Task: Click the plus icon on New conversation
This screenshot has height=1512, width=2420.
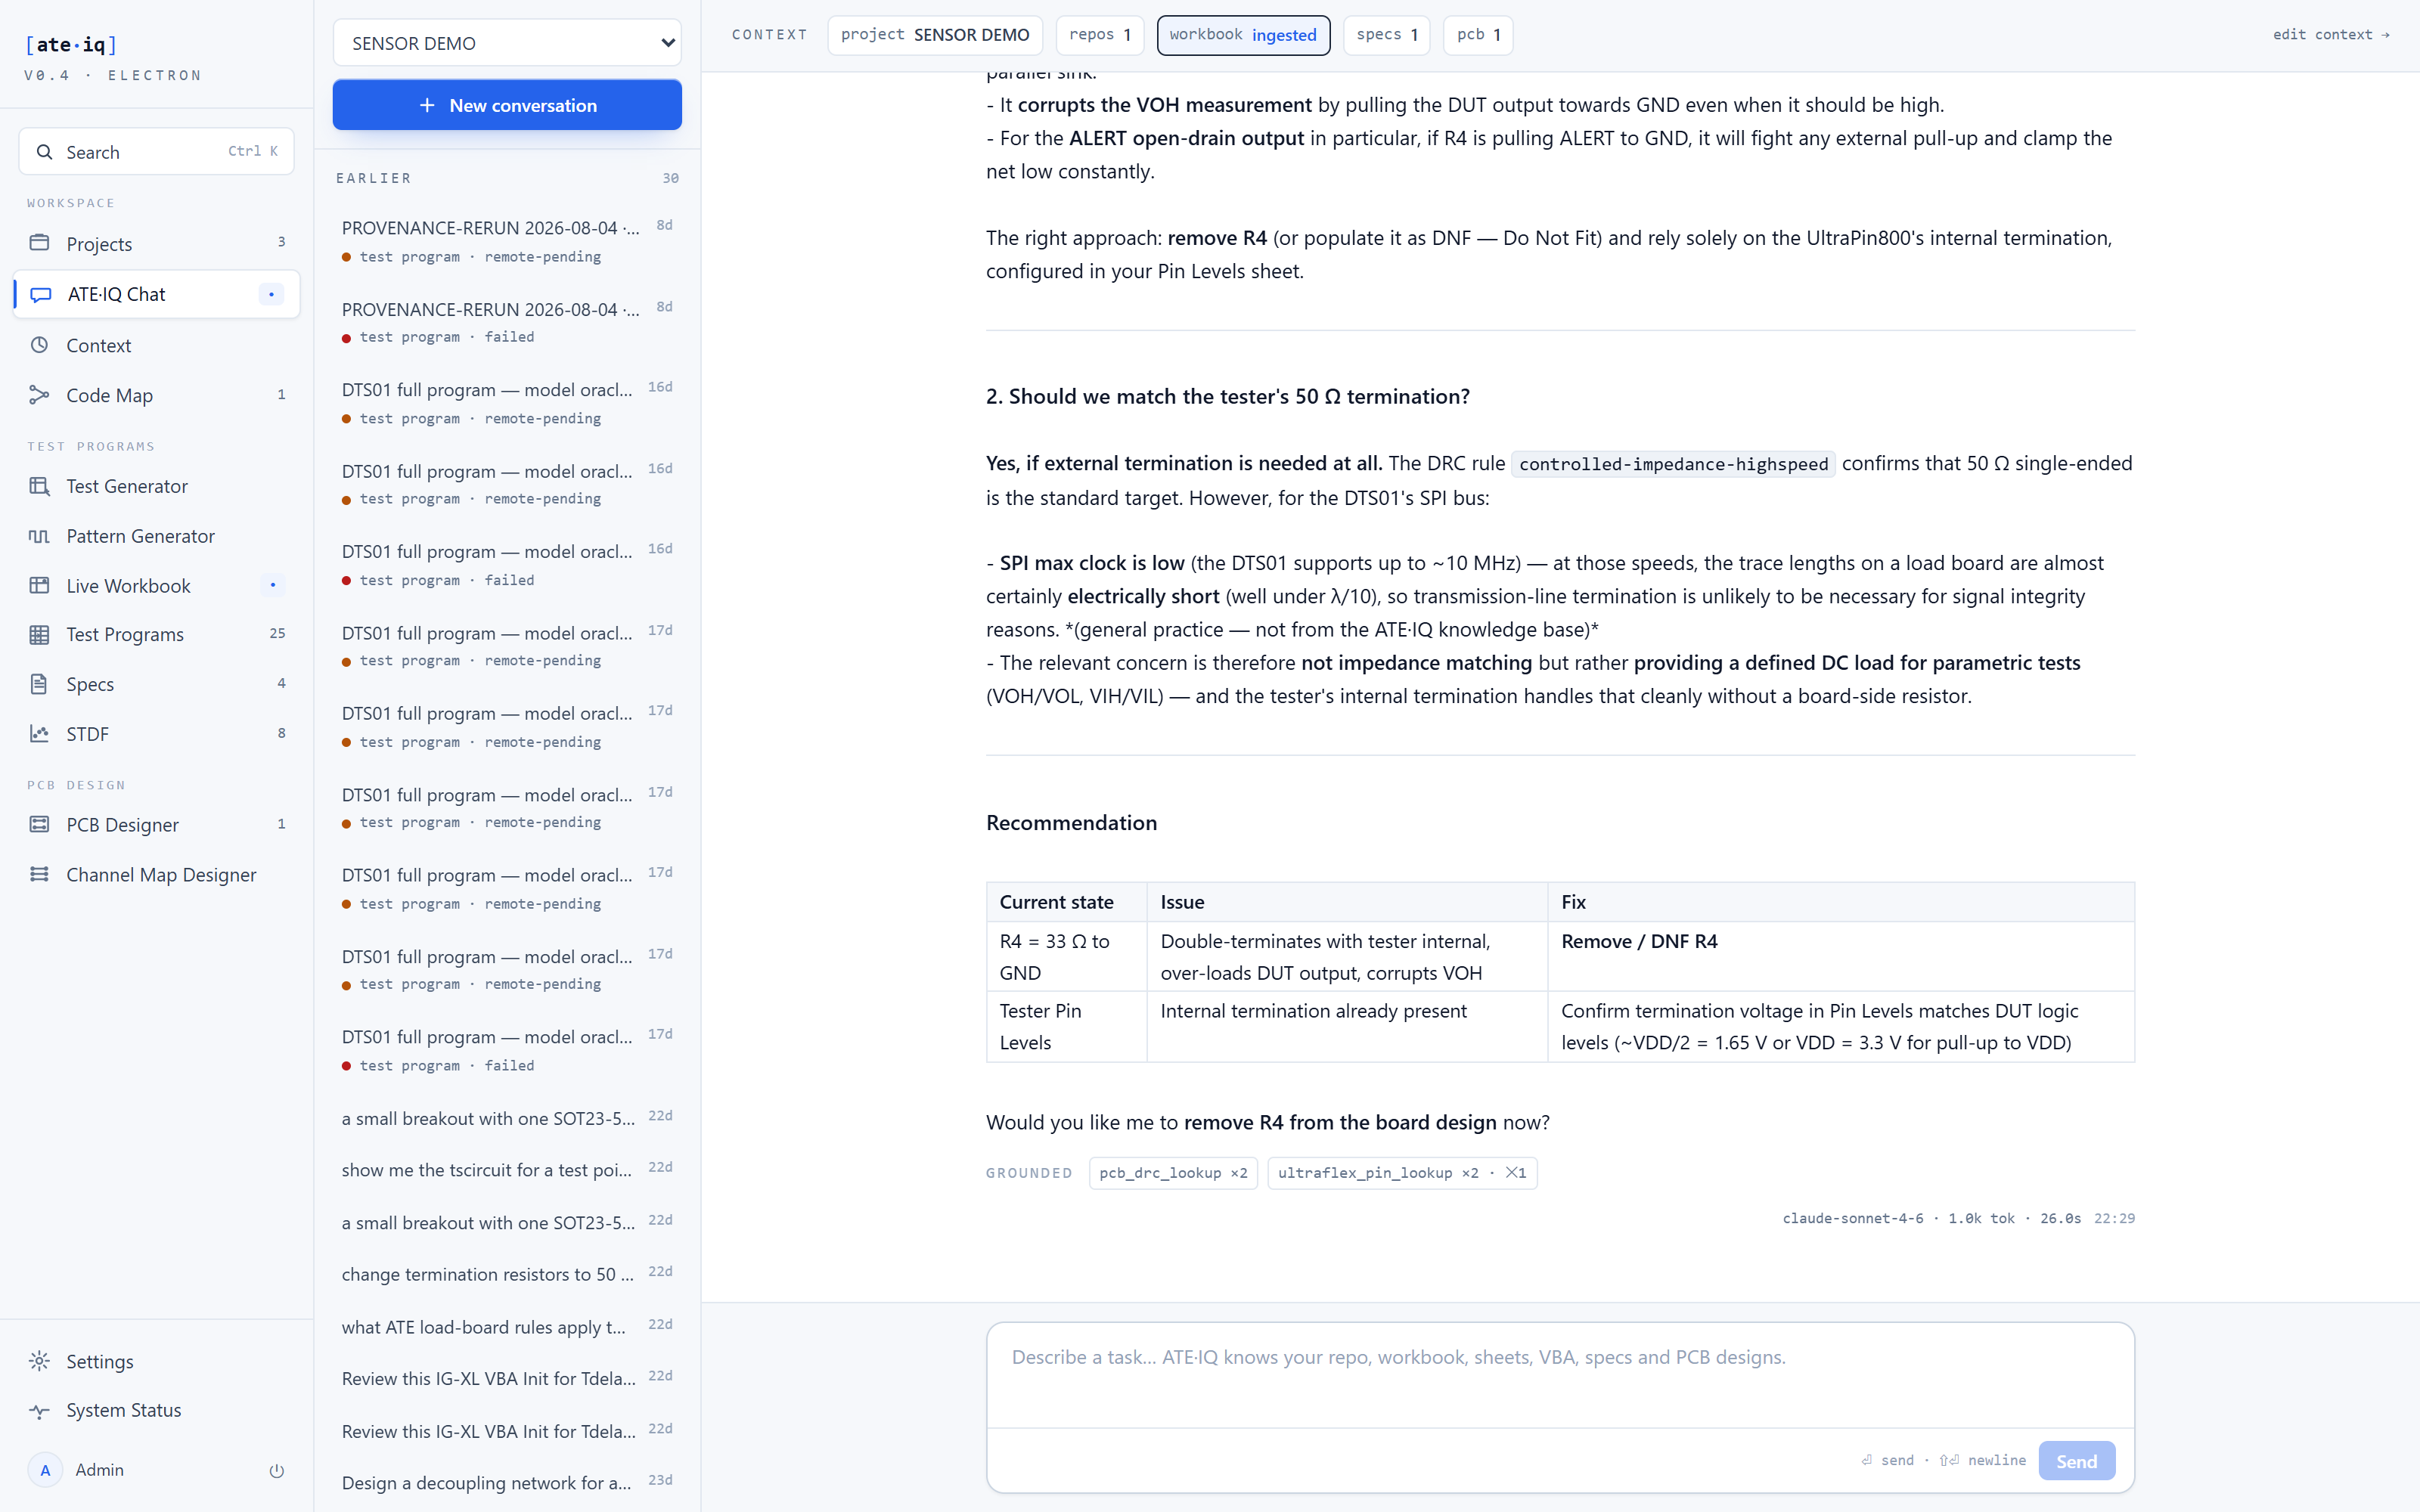Action: (x=427, y=105)
